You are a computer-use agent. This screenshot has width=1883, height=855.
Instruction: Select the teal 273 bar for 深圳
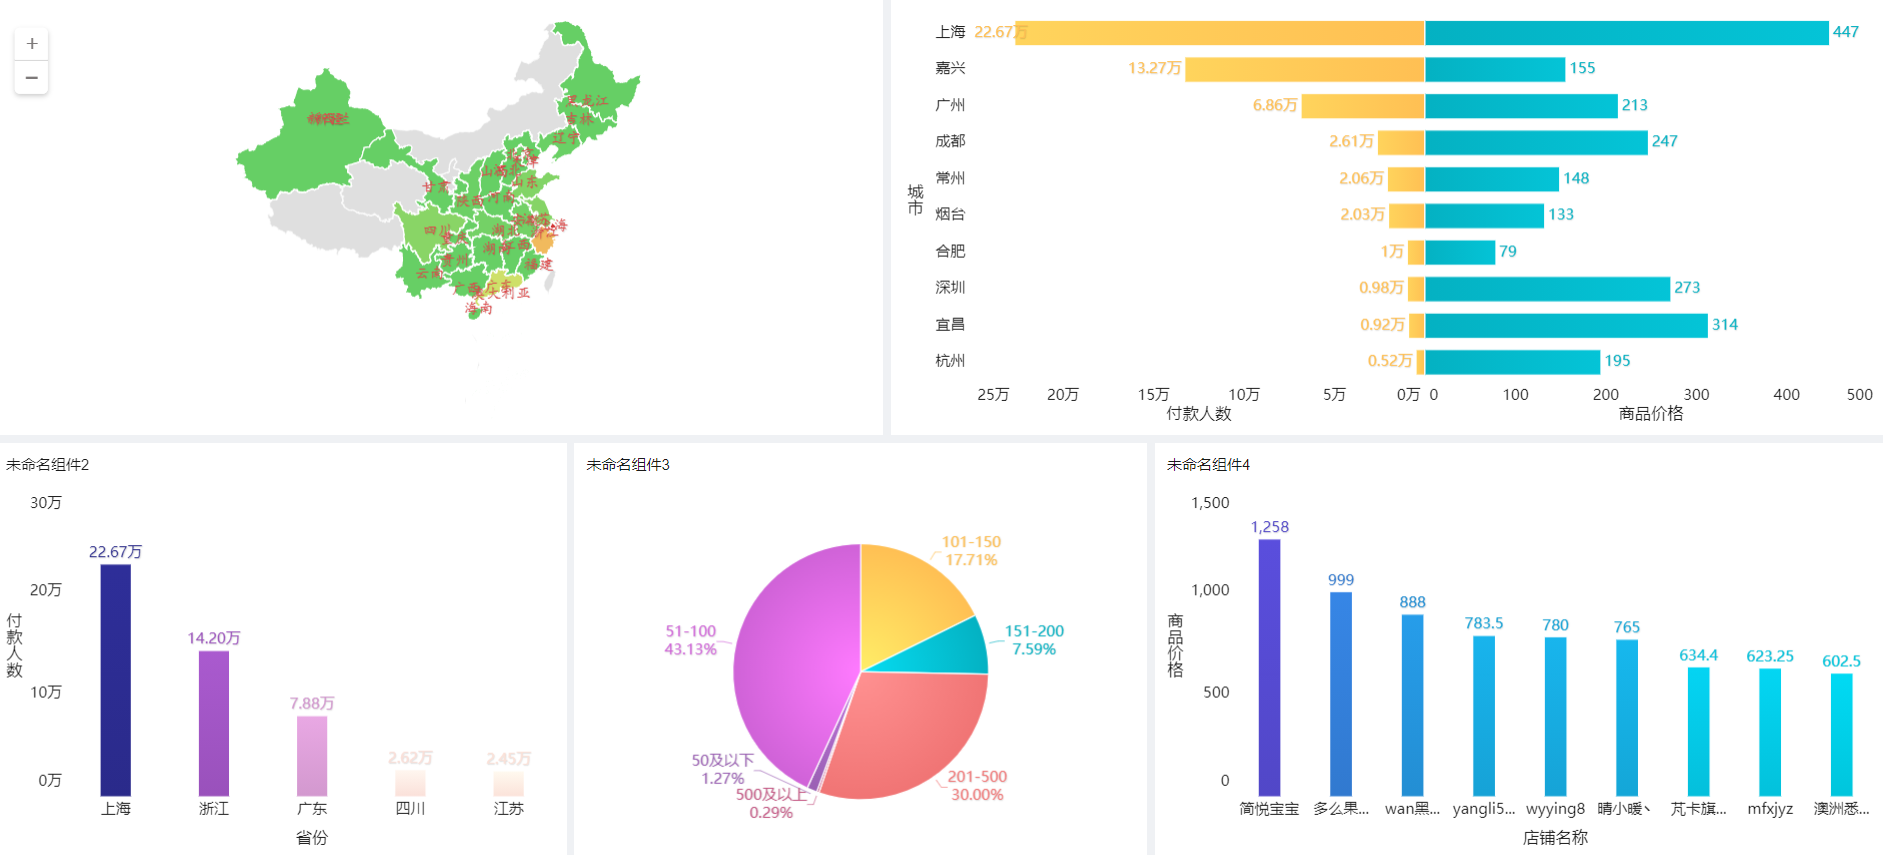click(1547, 289)
